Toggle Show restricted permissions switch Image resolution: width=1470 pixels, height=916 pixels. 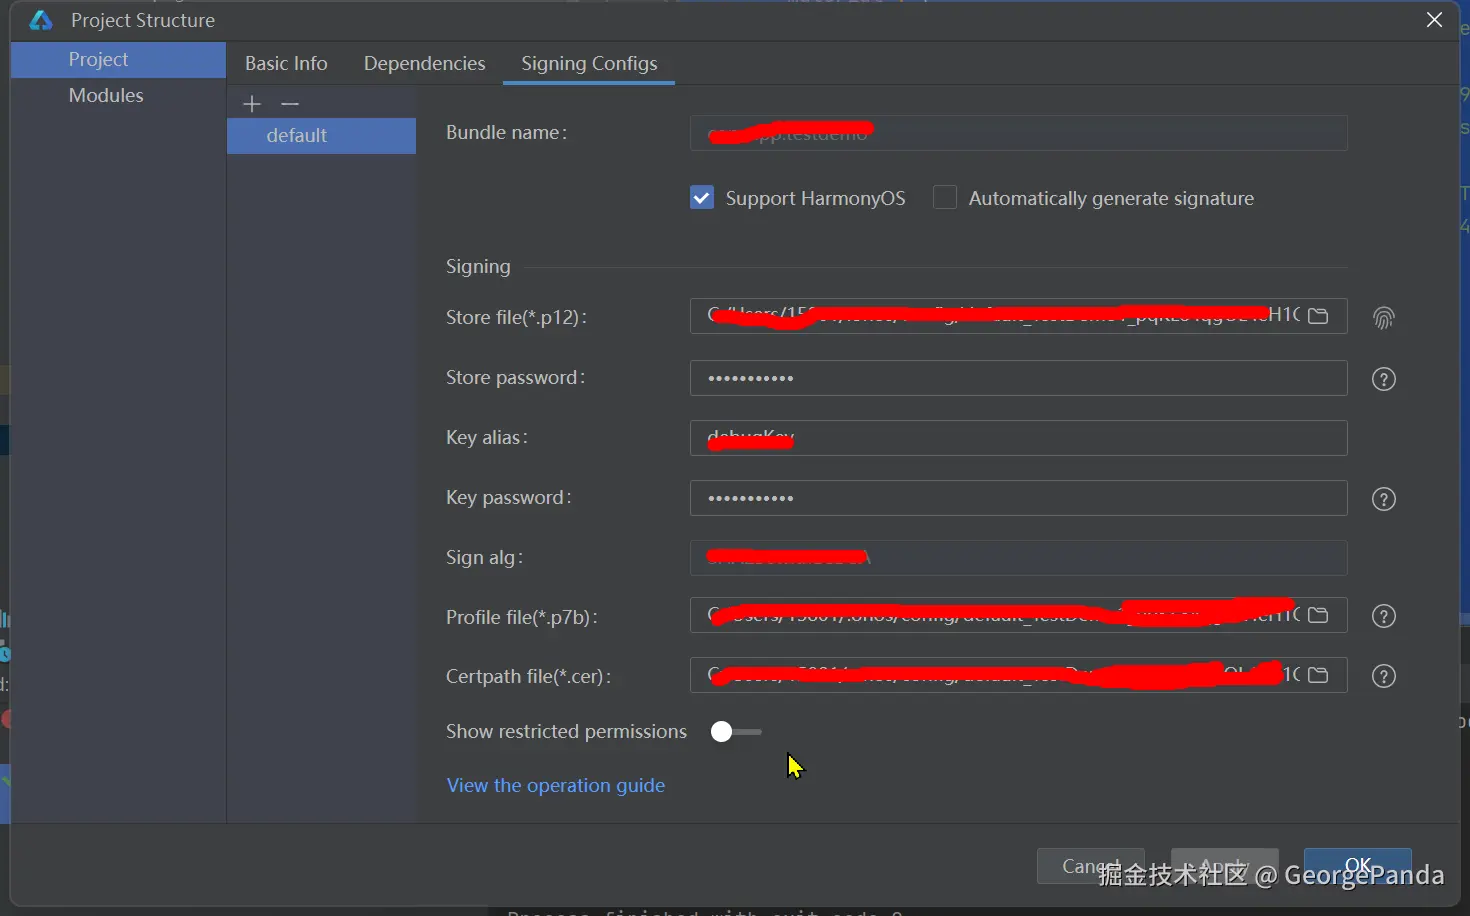[736, 732]
